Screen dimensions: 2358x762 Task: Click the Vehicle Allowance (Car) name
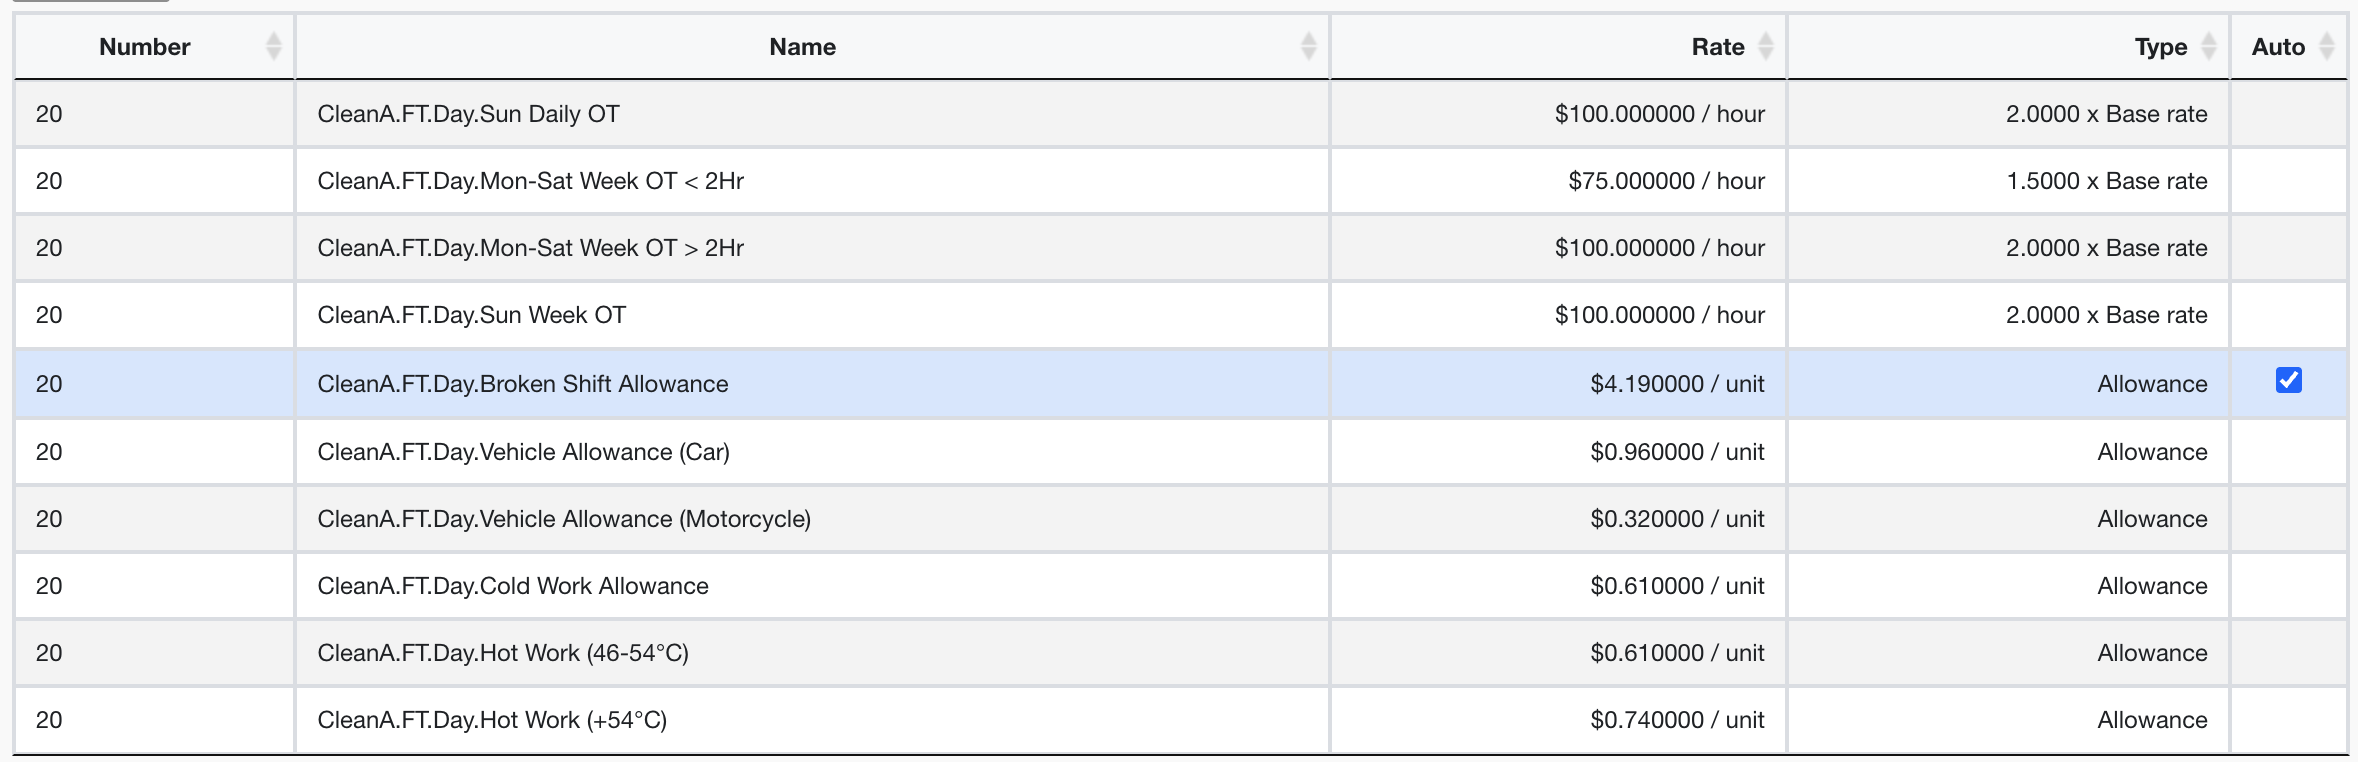(x=523, y=452)
